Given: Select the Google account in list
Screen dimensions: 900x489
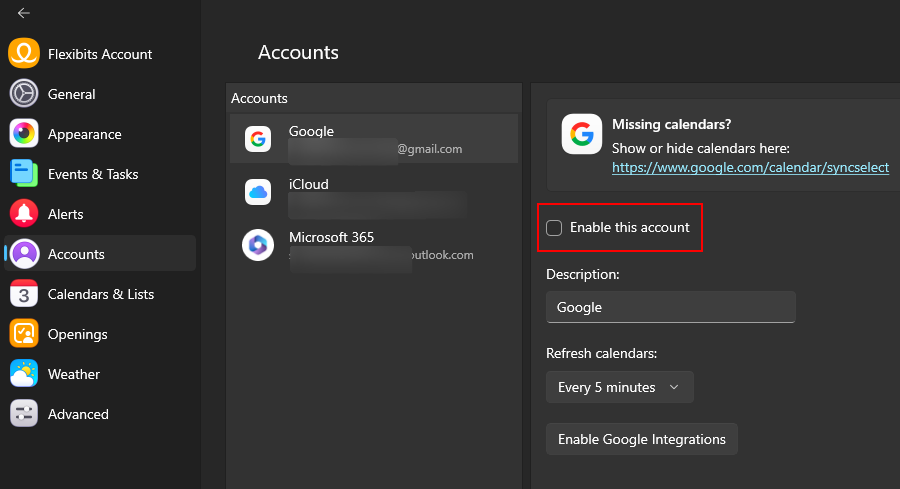Looking at the screenshot, I should click(373, 139).
